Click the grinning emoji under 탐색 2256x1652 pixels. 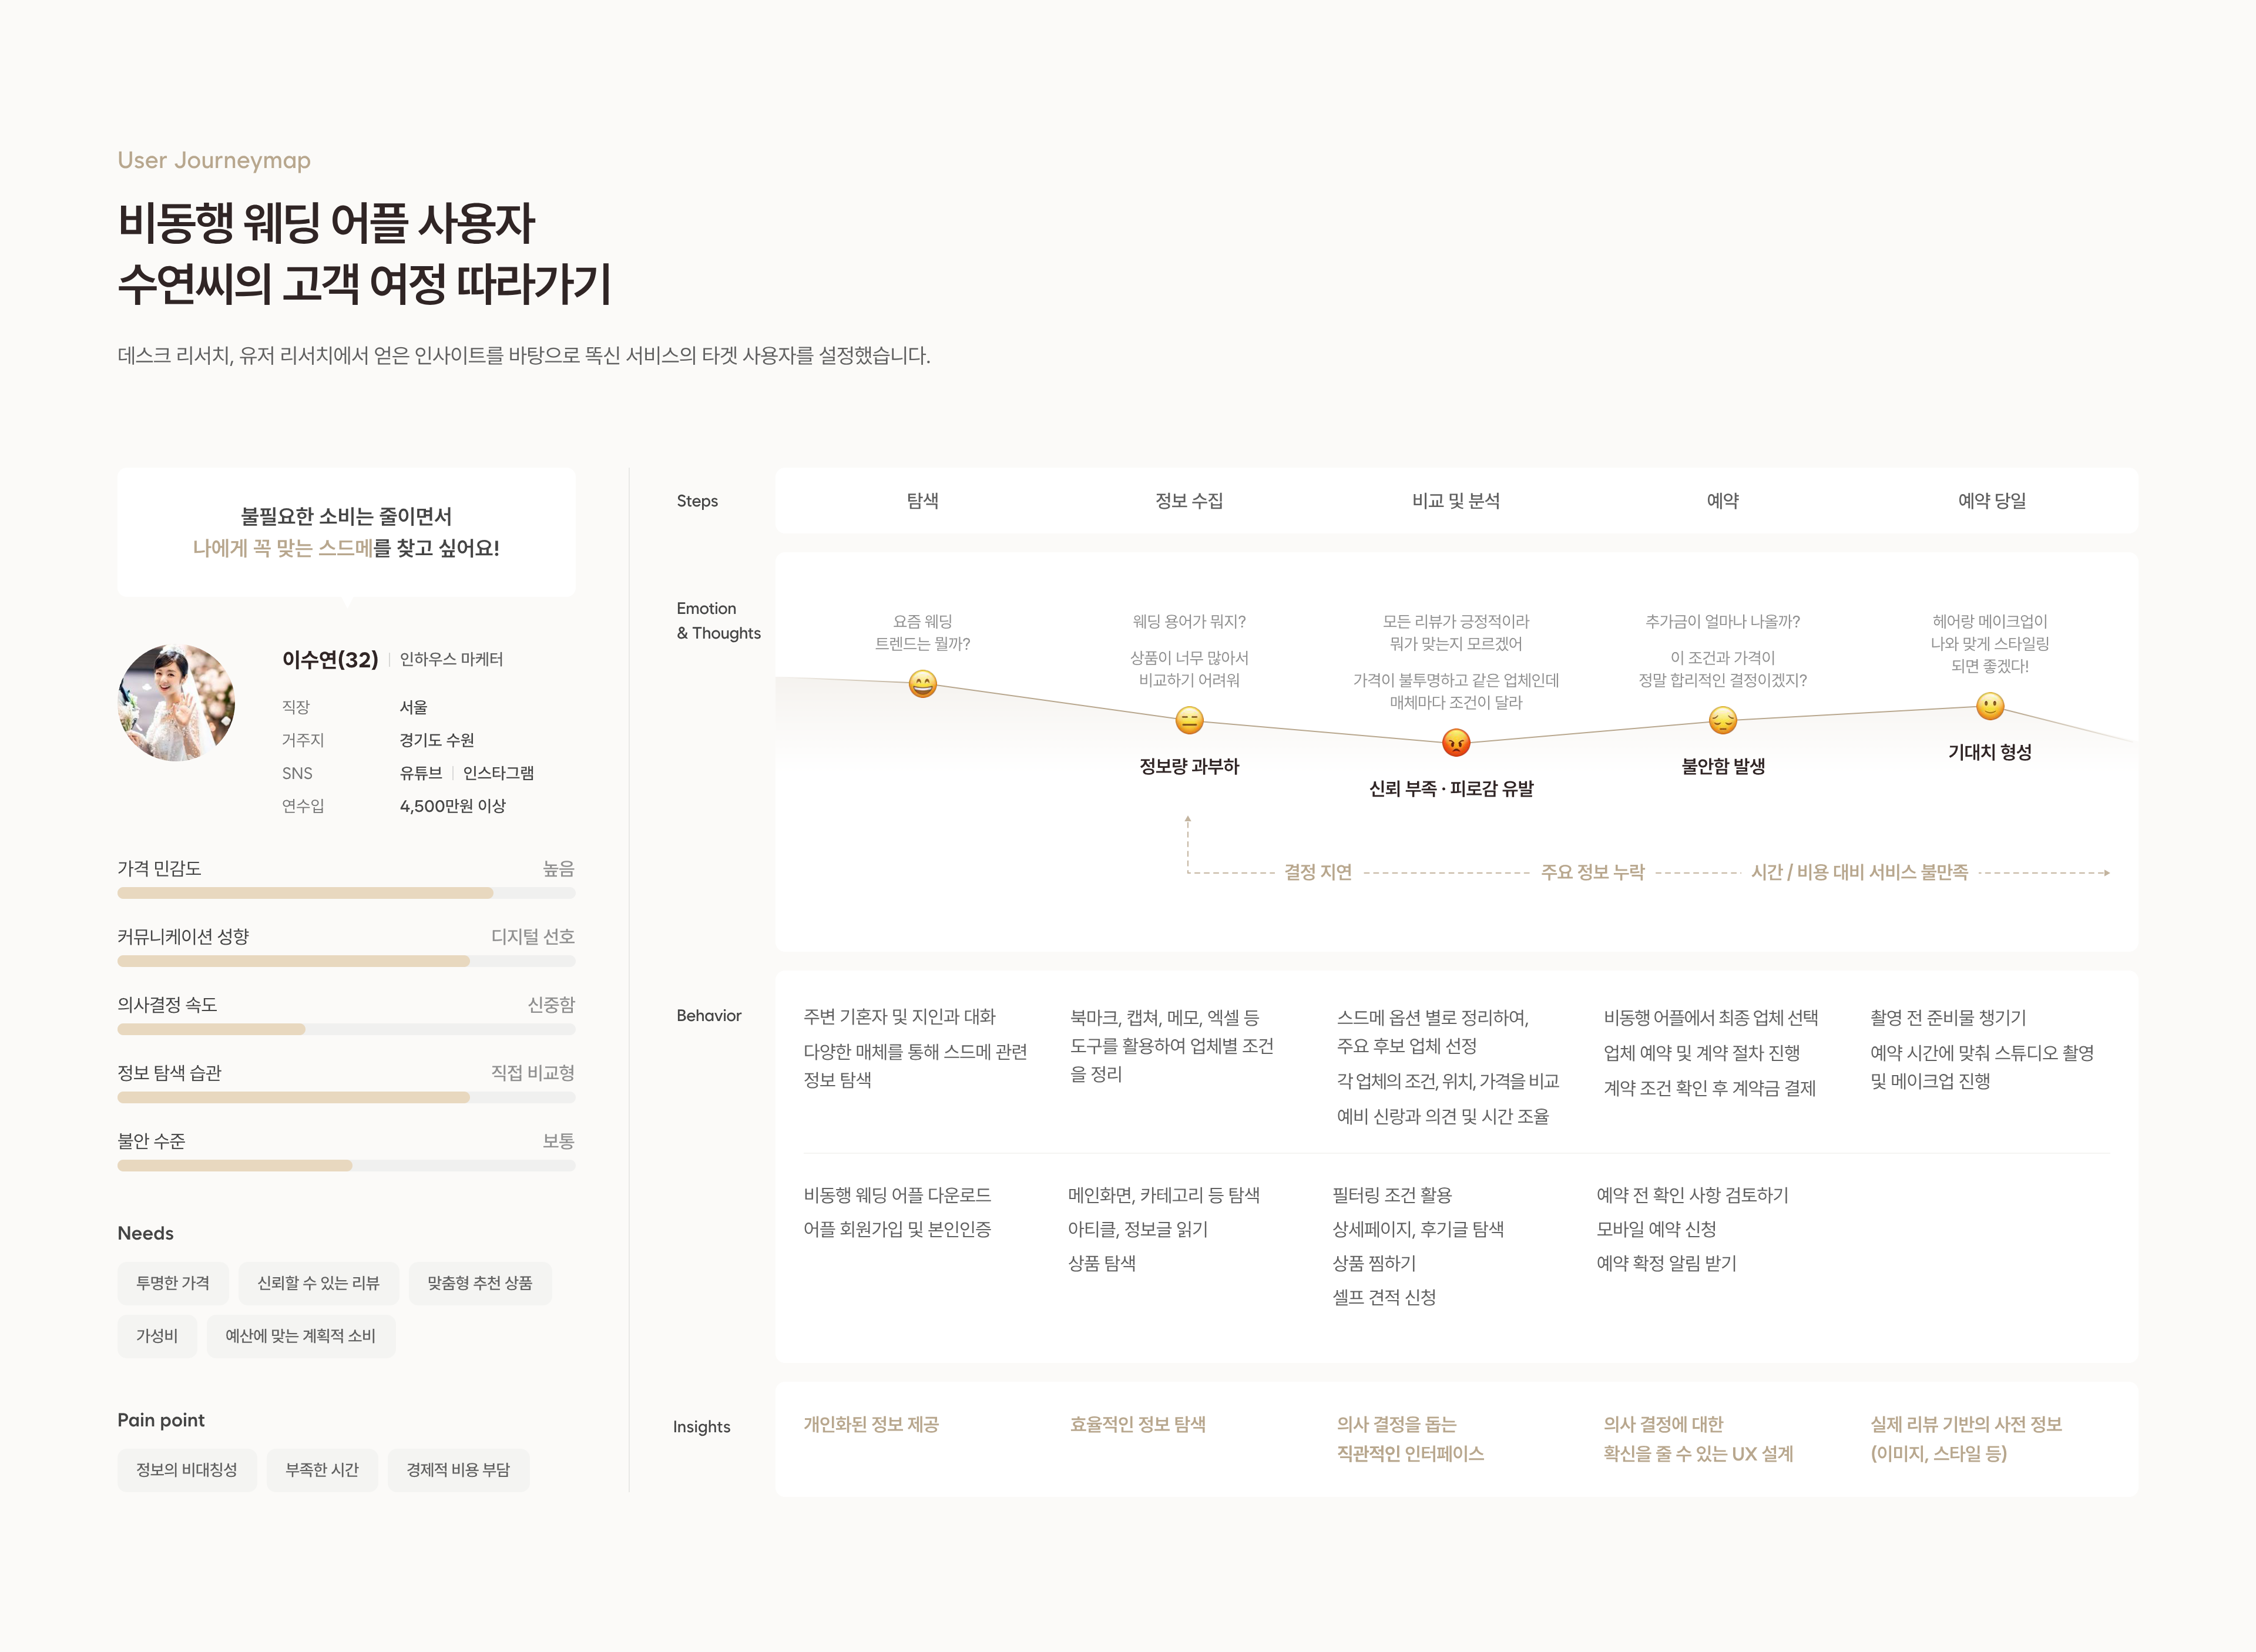(x=922, y=684)
